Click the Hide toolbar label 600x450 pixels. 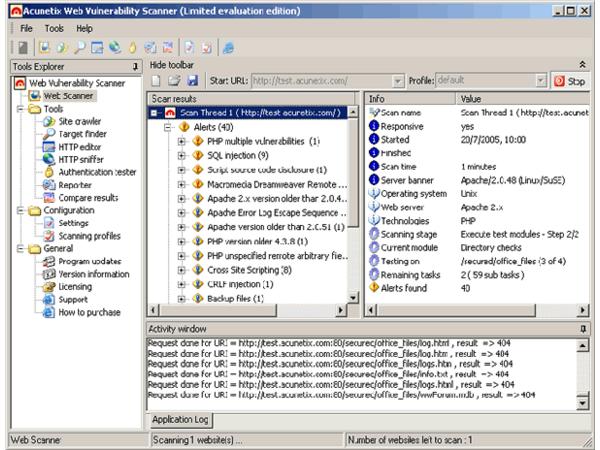[x=171, y=63]
